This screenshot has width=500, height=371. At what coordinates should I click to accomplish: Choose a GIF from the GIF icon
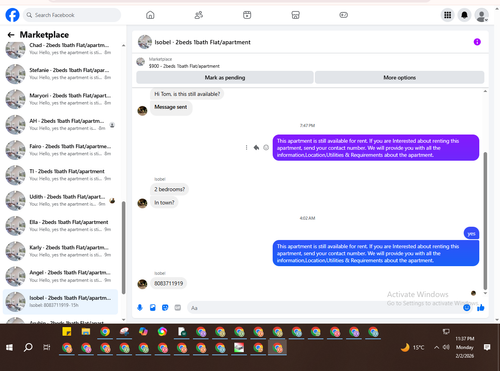coord(178,308)
